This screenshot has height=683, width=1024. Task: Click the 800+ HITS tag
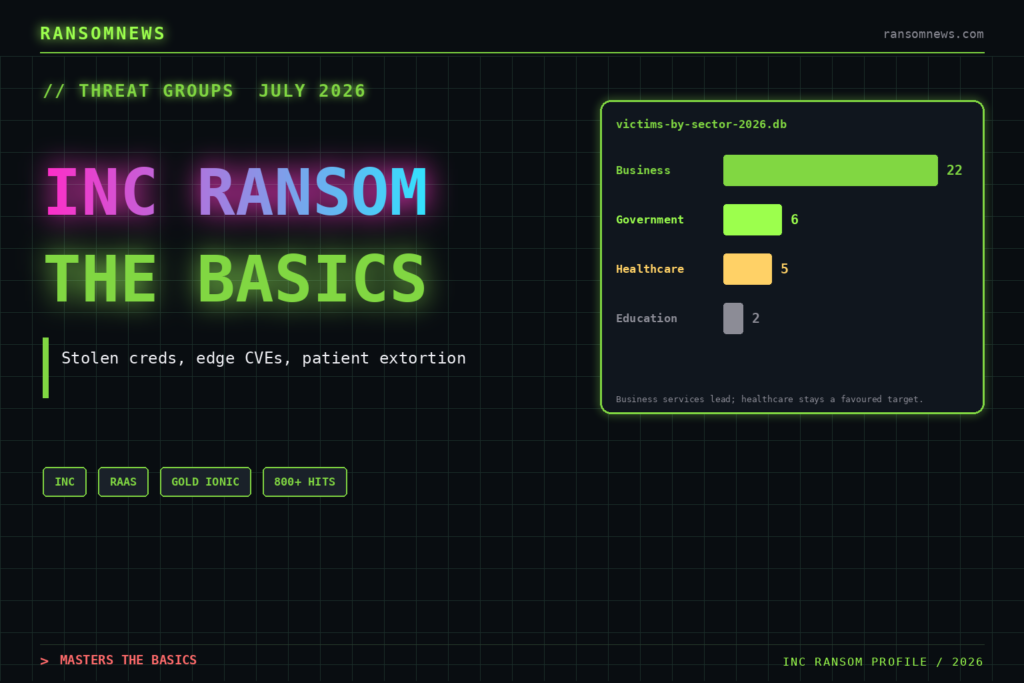(x=304, y=482)
